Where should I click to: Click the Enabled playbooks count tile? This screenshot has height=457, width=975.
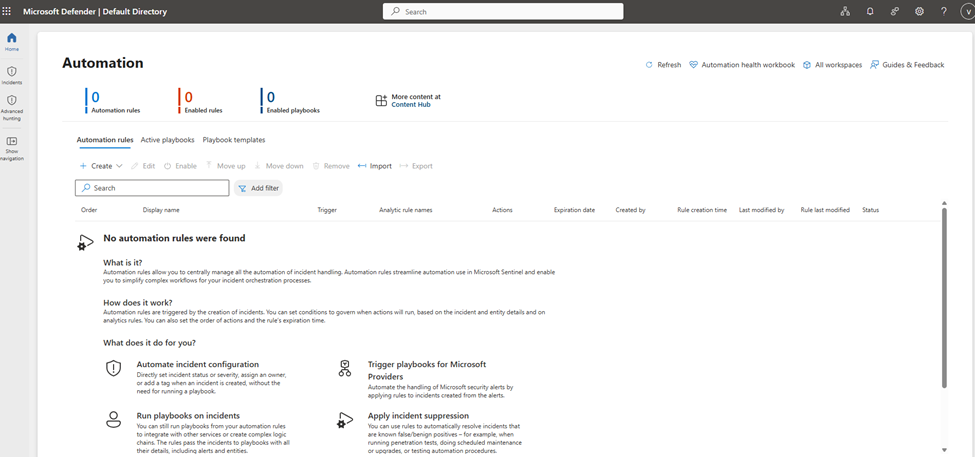(290, 101)
